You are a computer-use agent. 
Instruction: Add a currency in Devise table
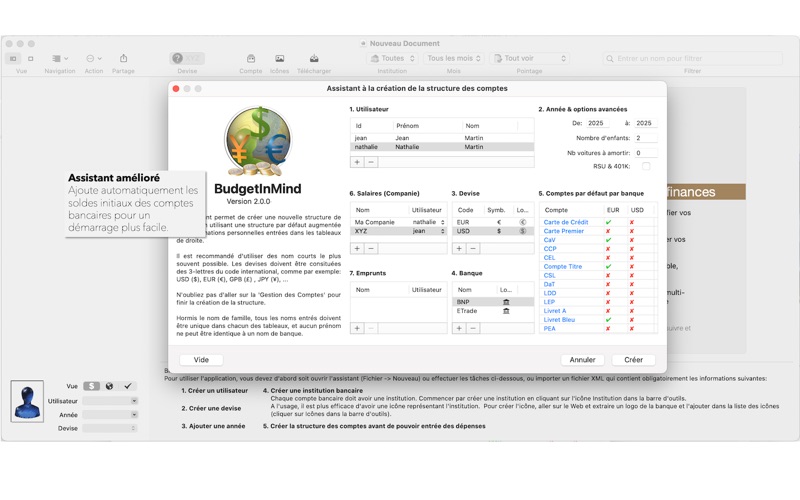pyautogui.click(x=459, y=248)
